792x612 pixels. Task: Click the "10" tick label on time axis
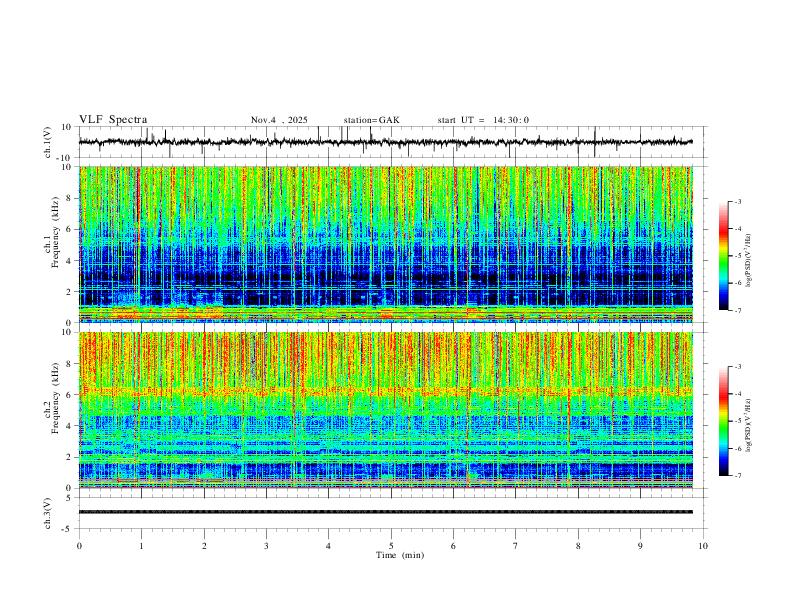click(x=703, y=546)
